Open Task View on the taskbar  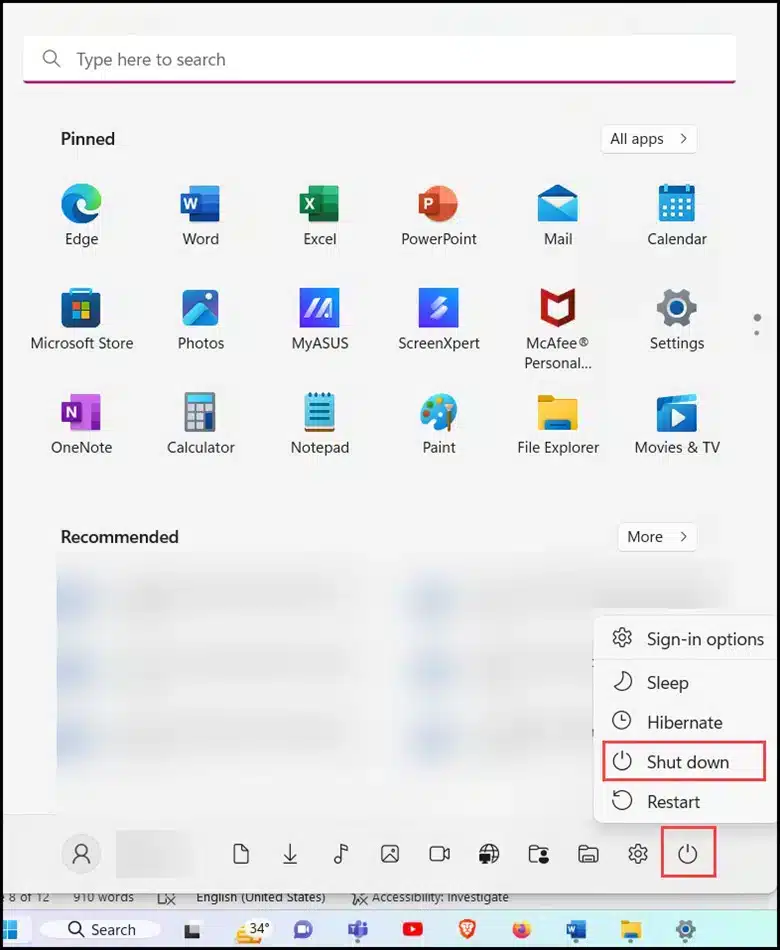coord(193,929)
